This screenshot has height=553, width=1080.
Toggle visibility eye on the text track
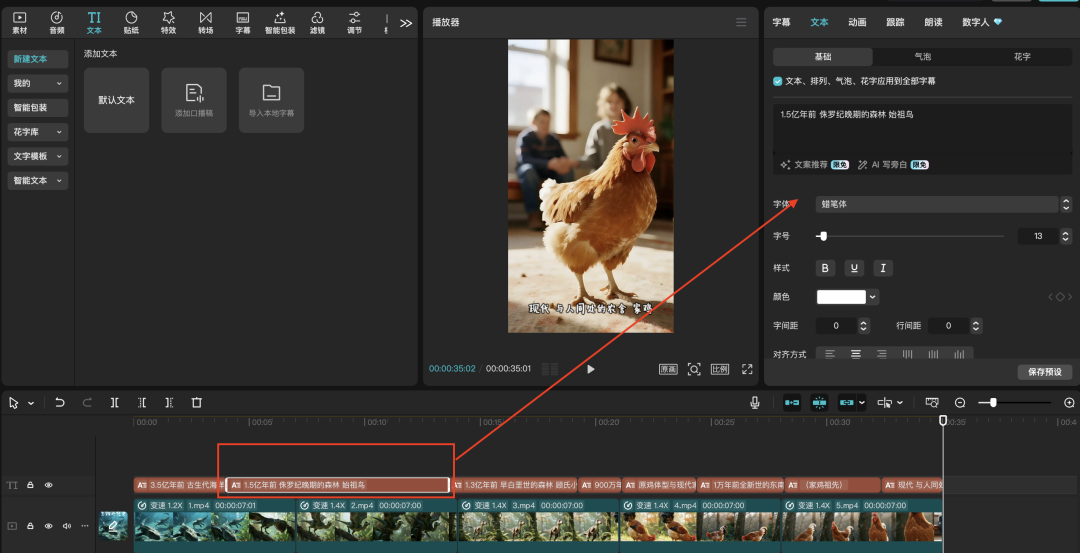point(48,485)
